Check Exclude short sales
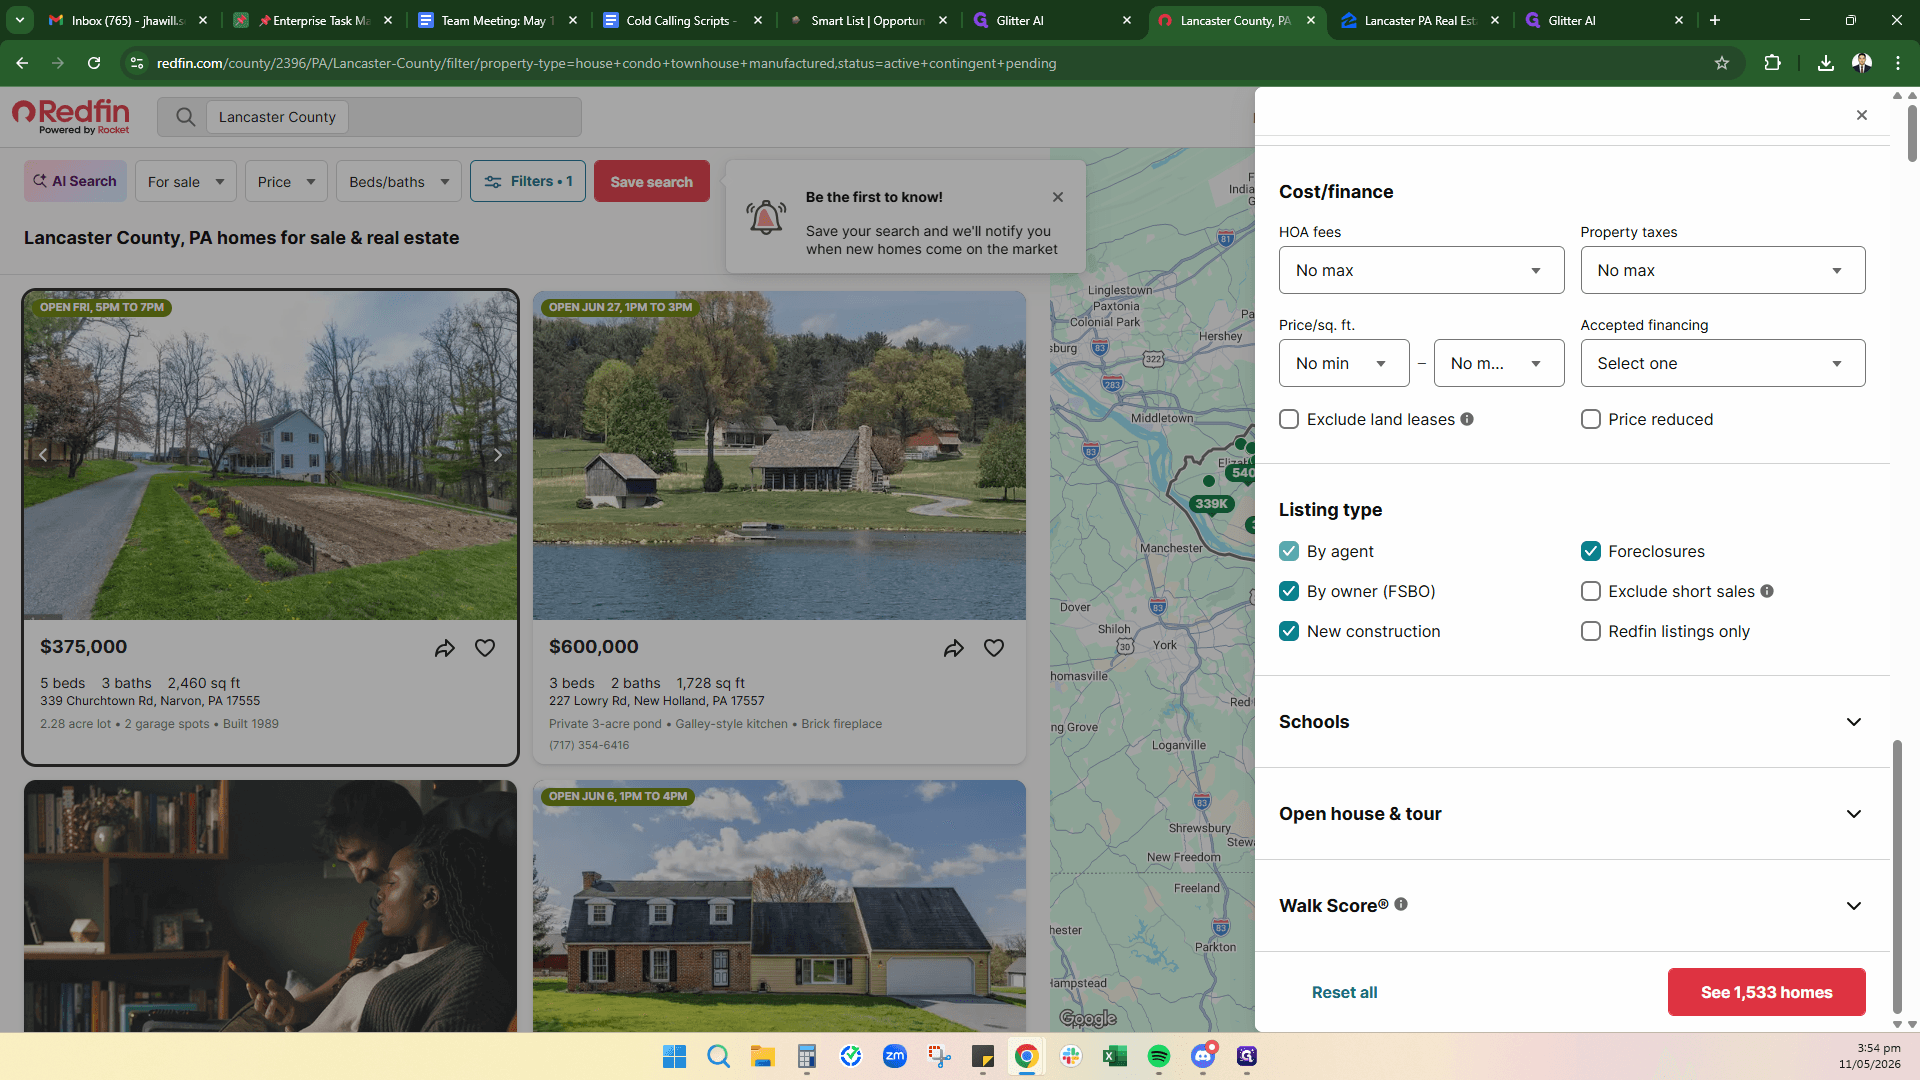Image resolution: width=1920 pixels, height=1080 pixels. click(x=1591, y=591)
